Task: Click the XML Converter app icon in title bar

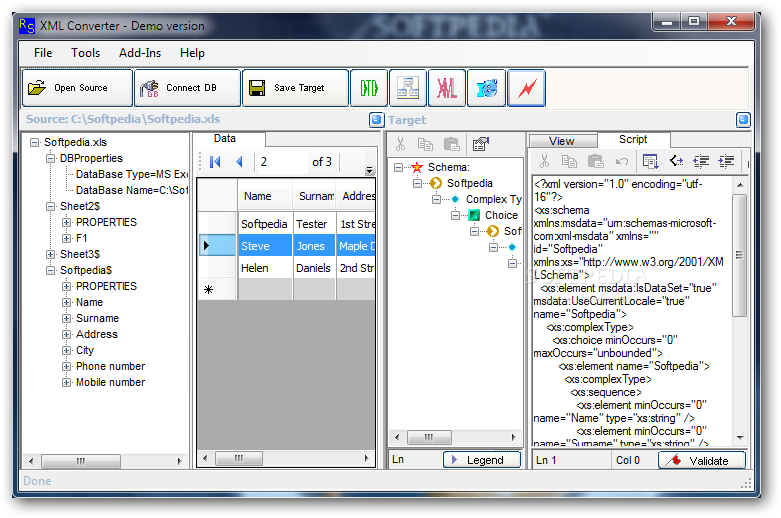Action: tap(27, 25)
